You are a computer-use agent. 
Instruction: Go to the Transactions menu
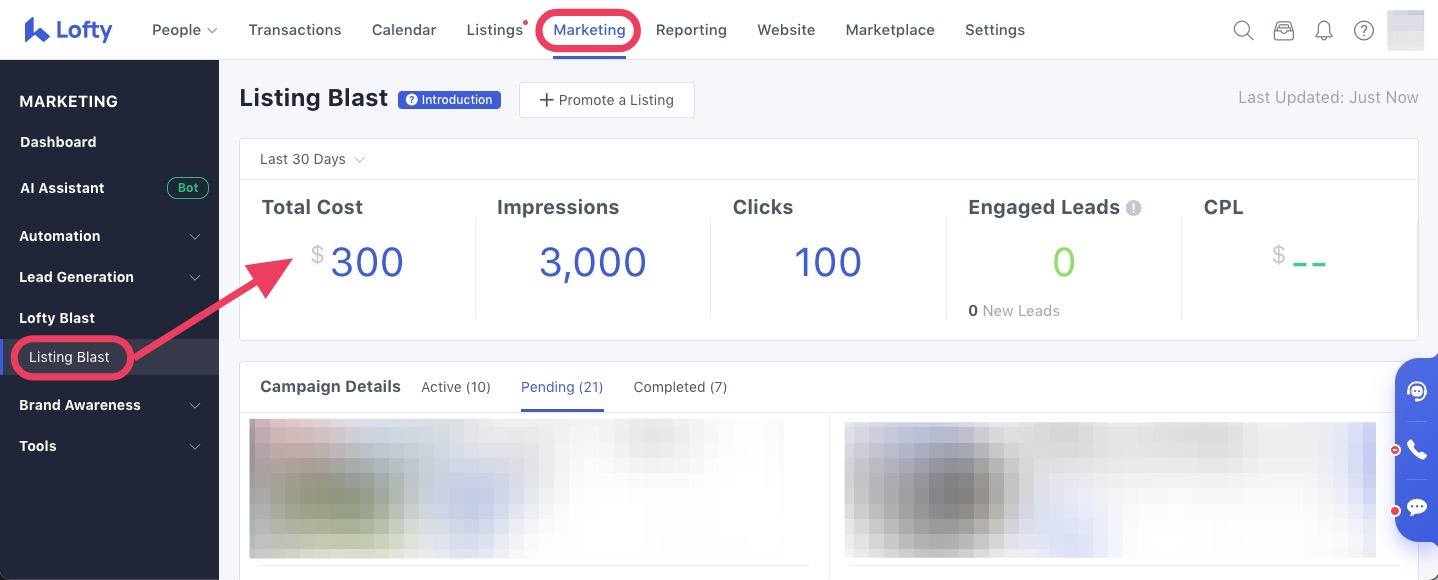point(295,30)
